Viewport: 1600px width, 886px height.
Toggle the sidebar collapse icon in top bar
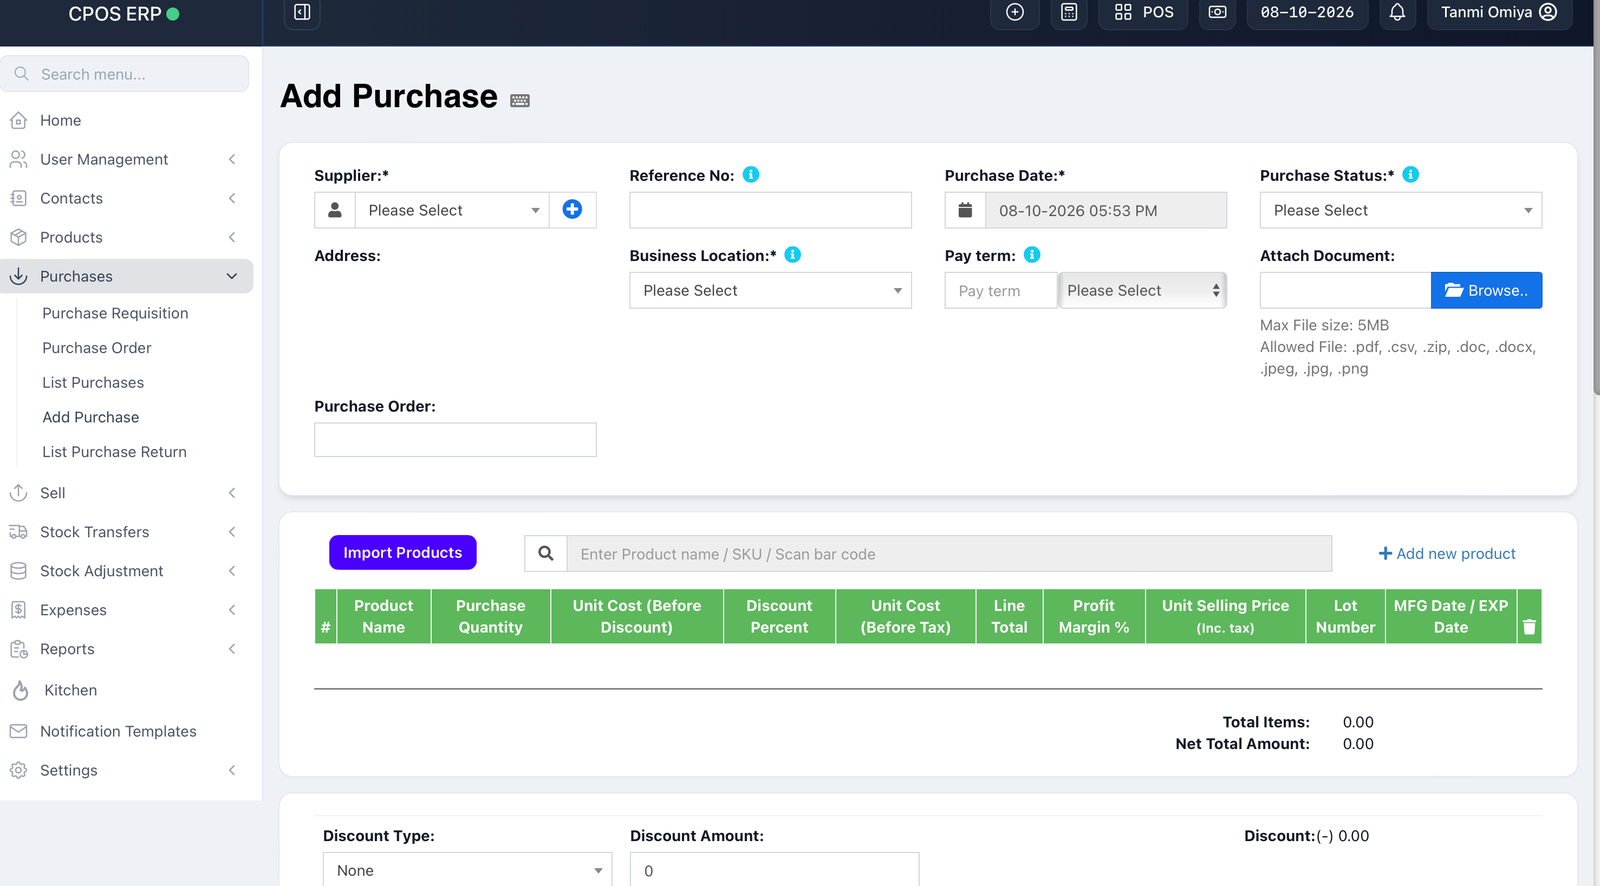coord(302,13)
